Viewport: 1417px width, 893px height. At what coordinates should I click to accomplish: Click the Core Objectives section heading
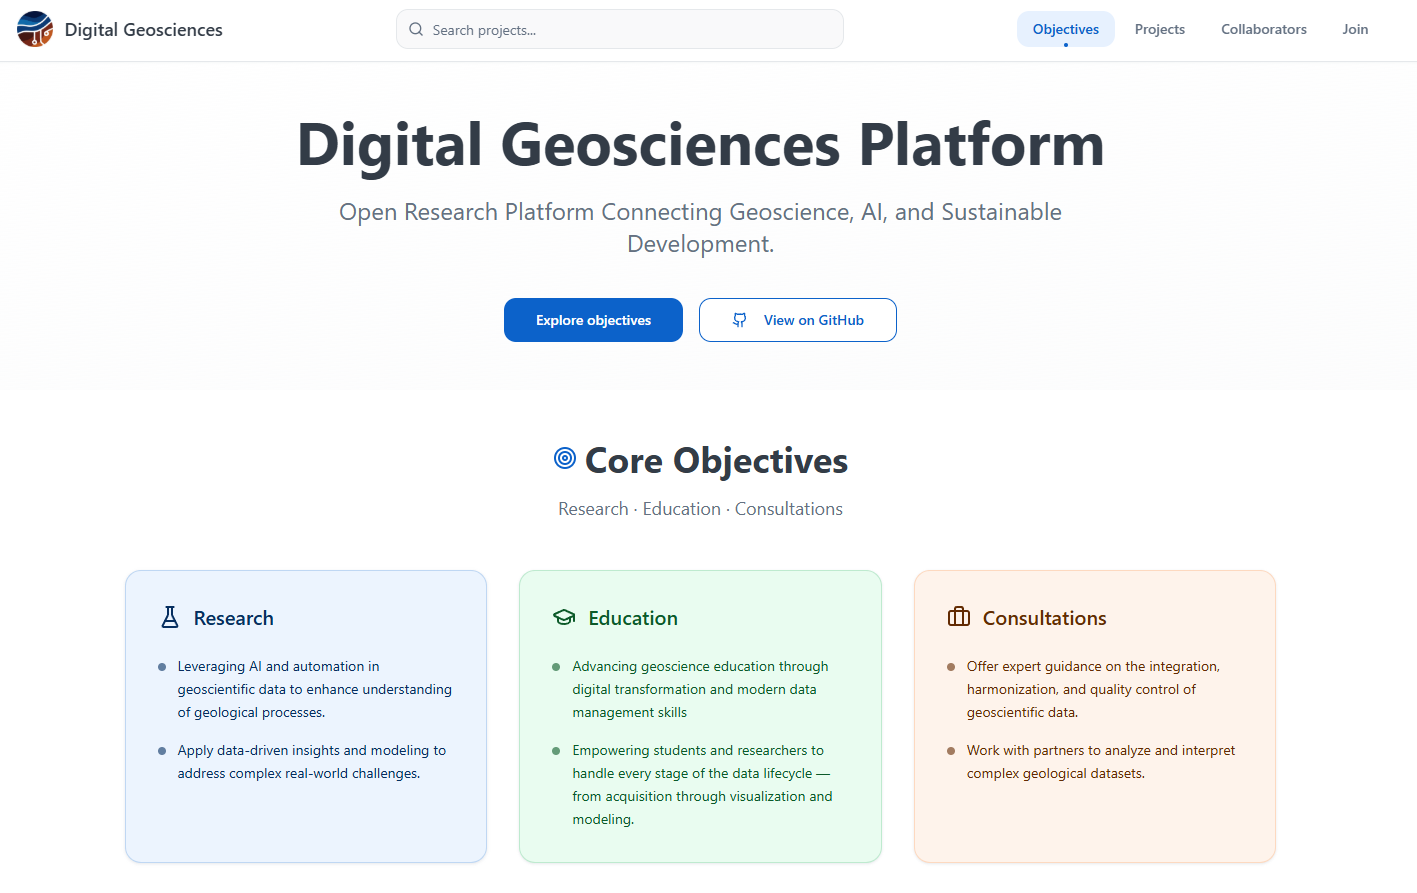716,461
